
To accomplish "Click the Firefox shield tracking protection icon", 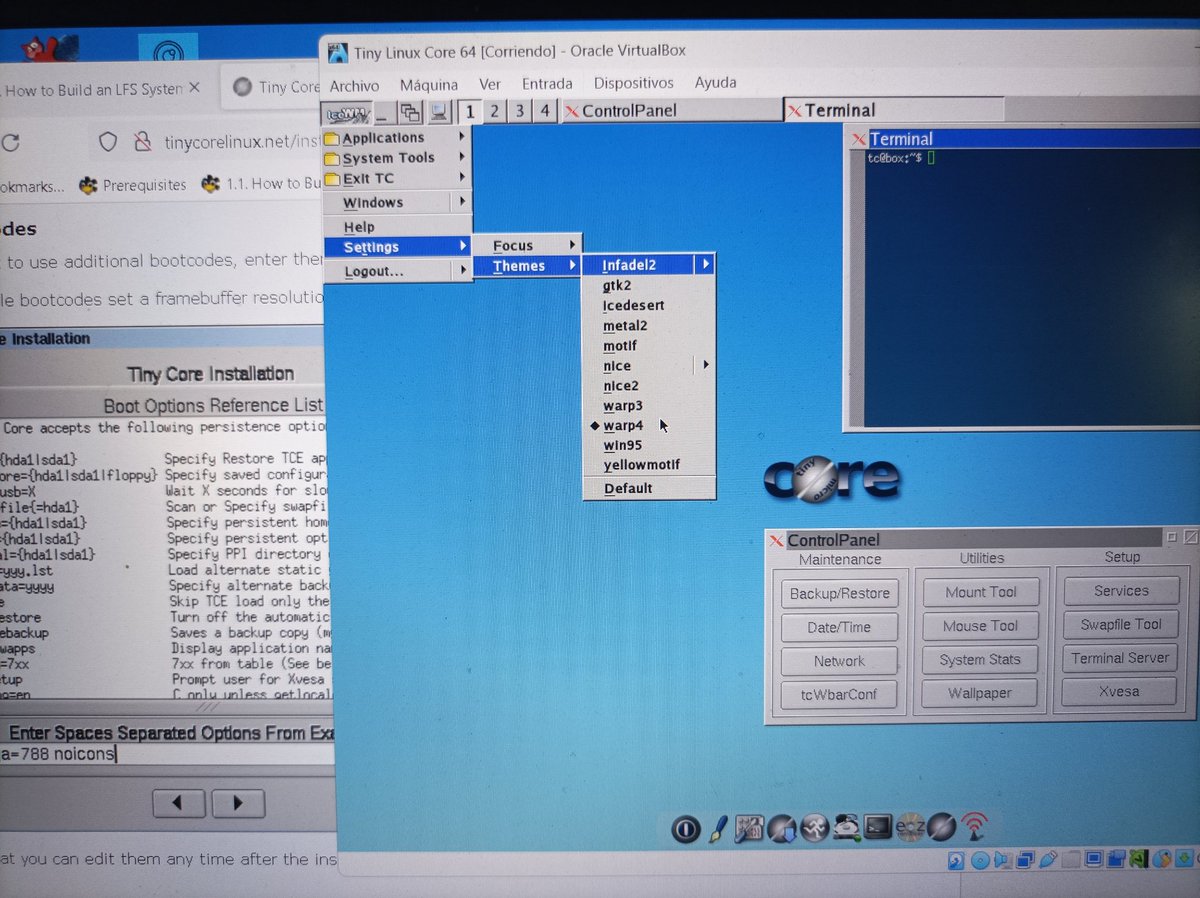I will click(108, 142).
